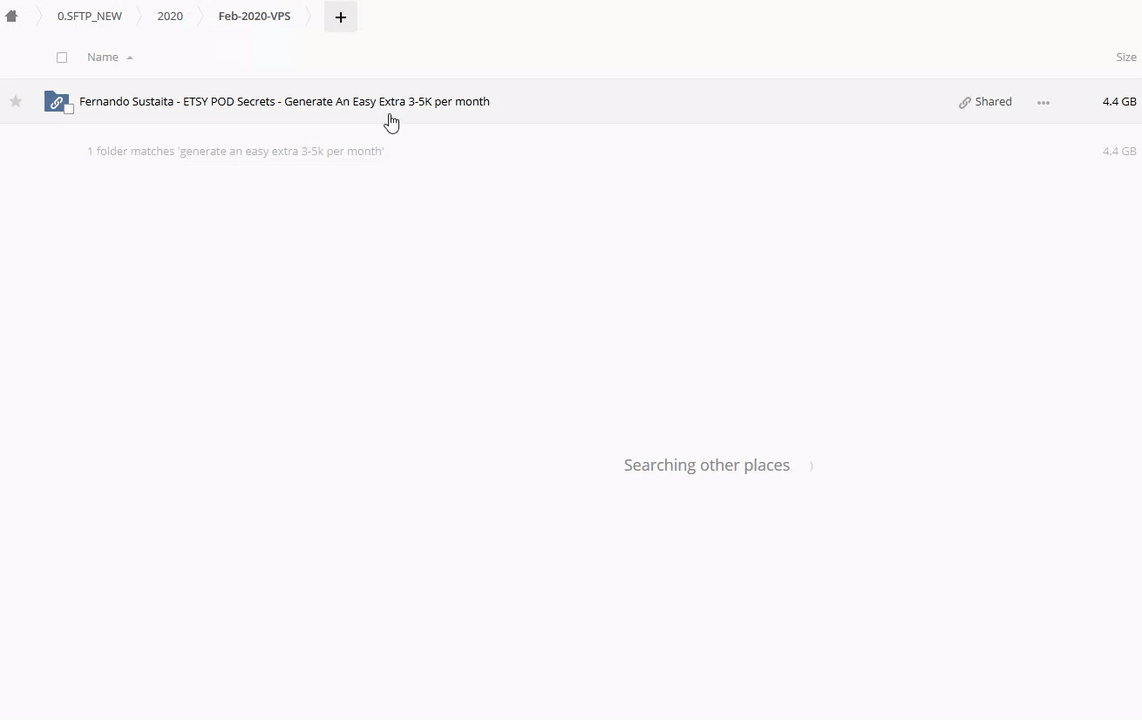
Task: Click the 'Searching other places' text
Action: [x=706, y=465]
